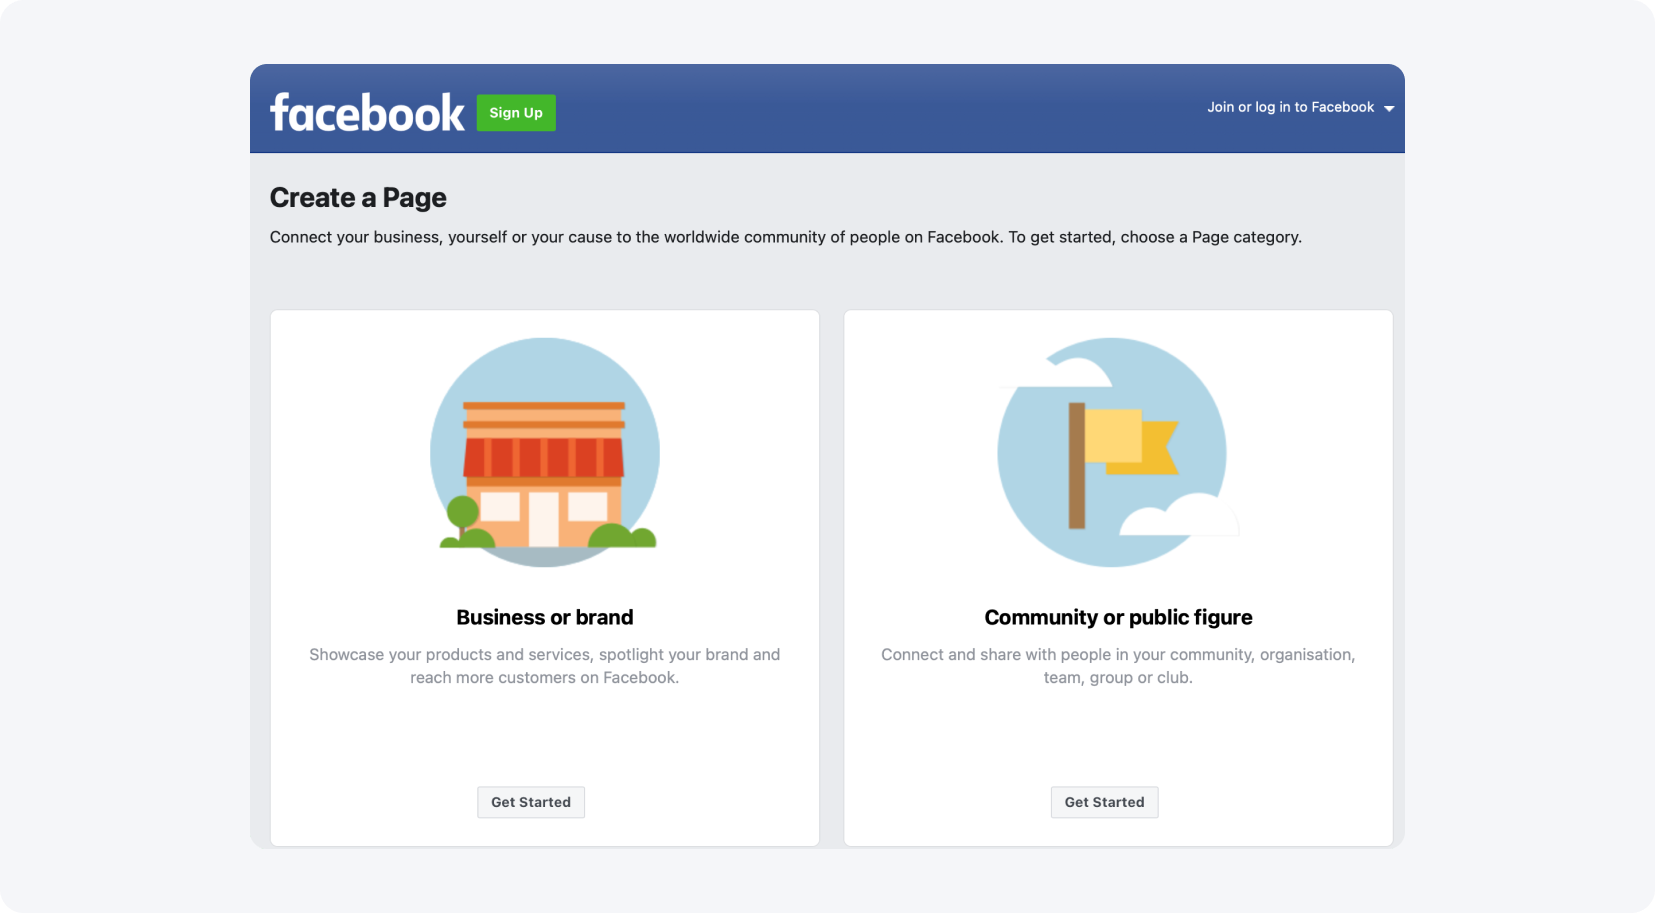
Task: Click the brown flagpole in the Community illustration
Action: (1077, 465)
